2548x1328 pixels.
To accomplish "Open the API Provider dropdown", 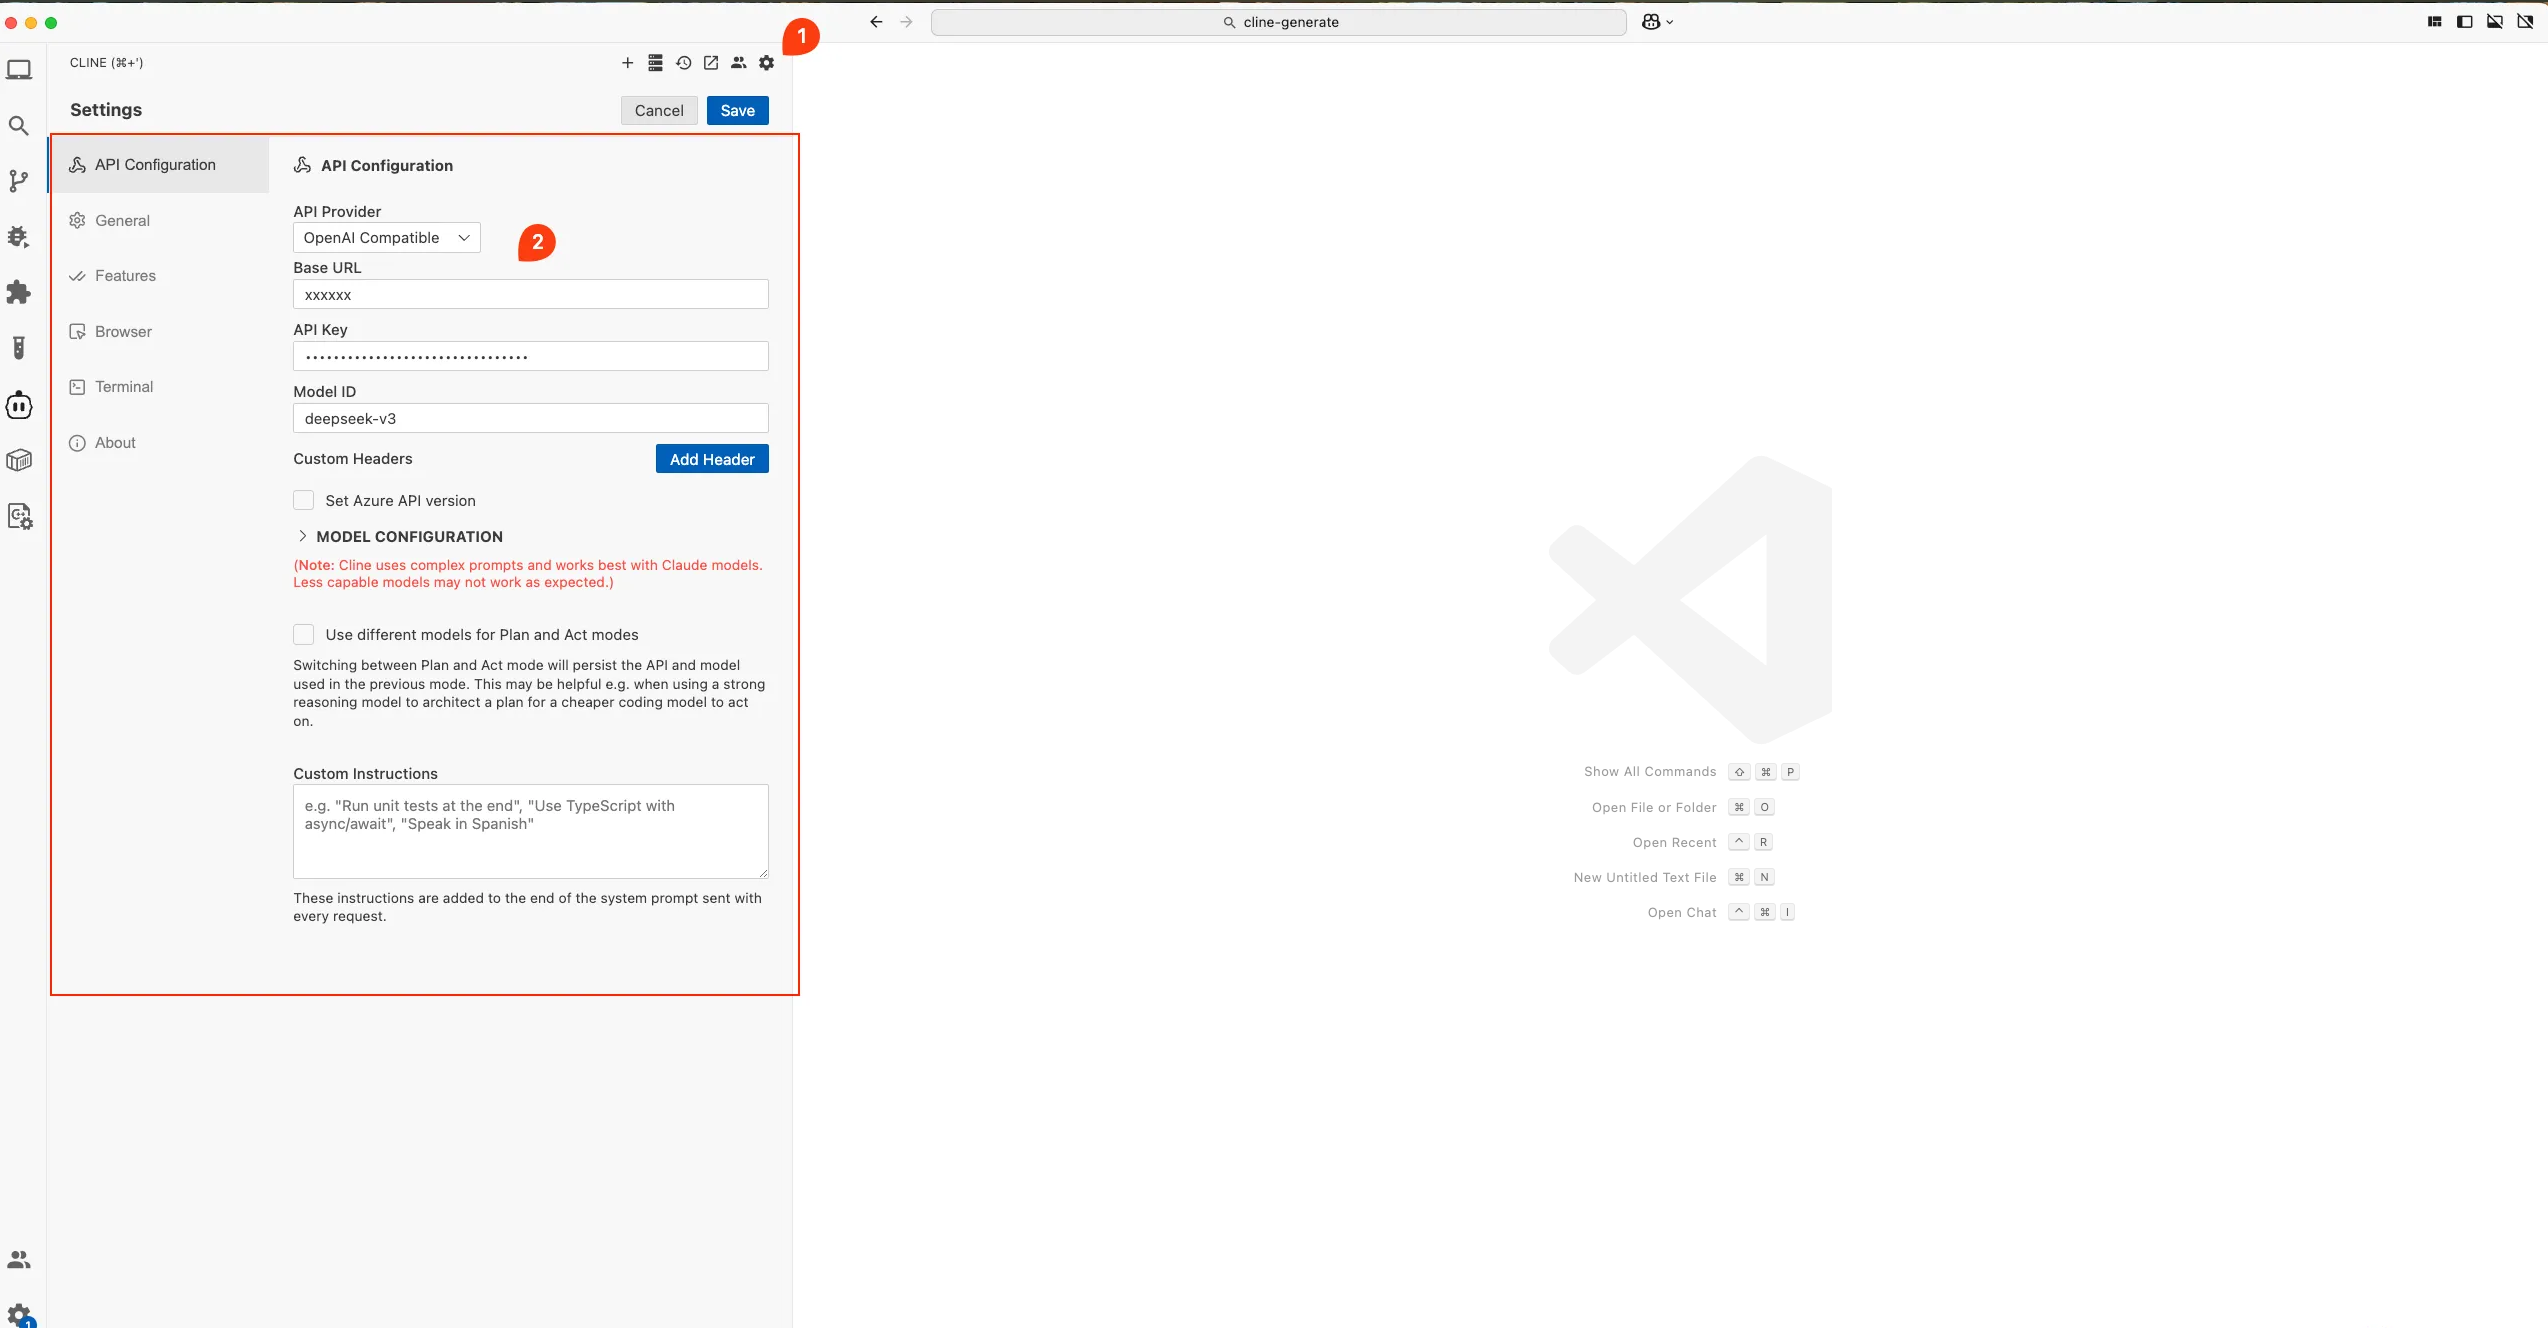I will click(x=386, y=237).
